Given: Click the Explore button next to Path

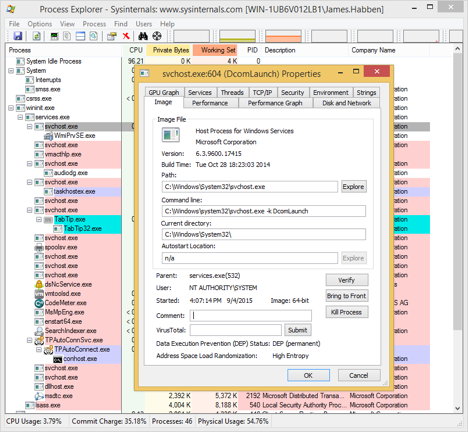Looking at the screenshot, I should (x=353, y=187).
